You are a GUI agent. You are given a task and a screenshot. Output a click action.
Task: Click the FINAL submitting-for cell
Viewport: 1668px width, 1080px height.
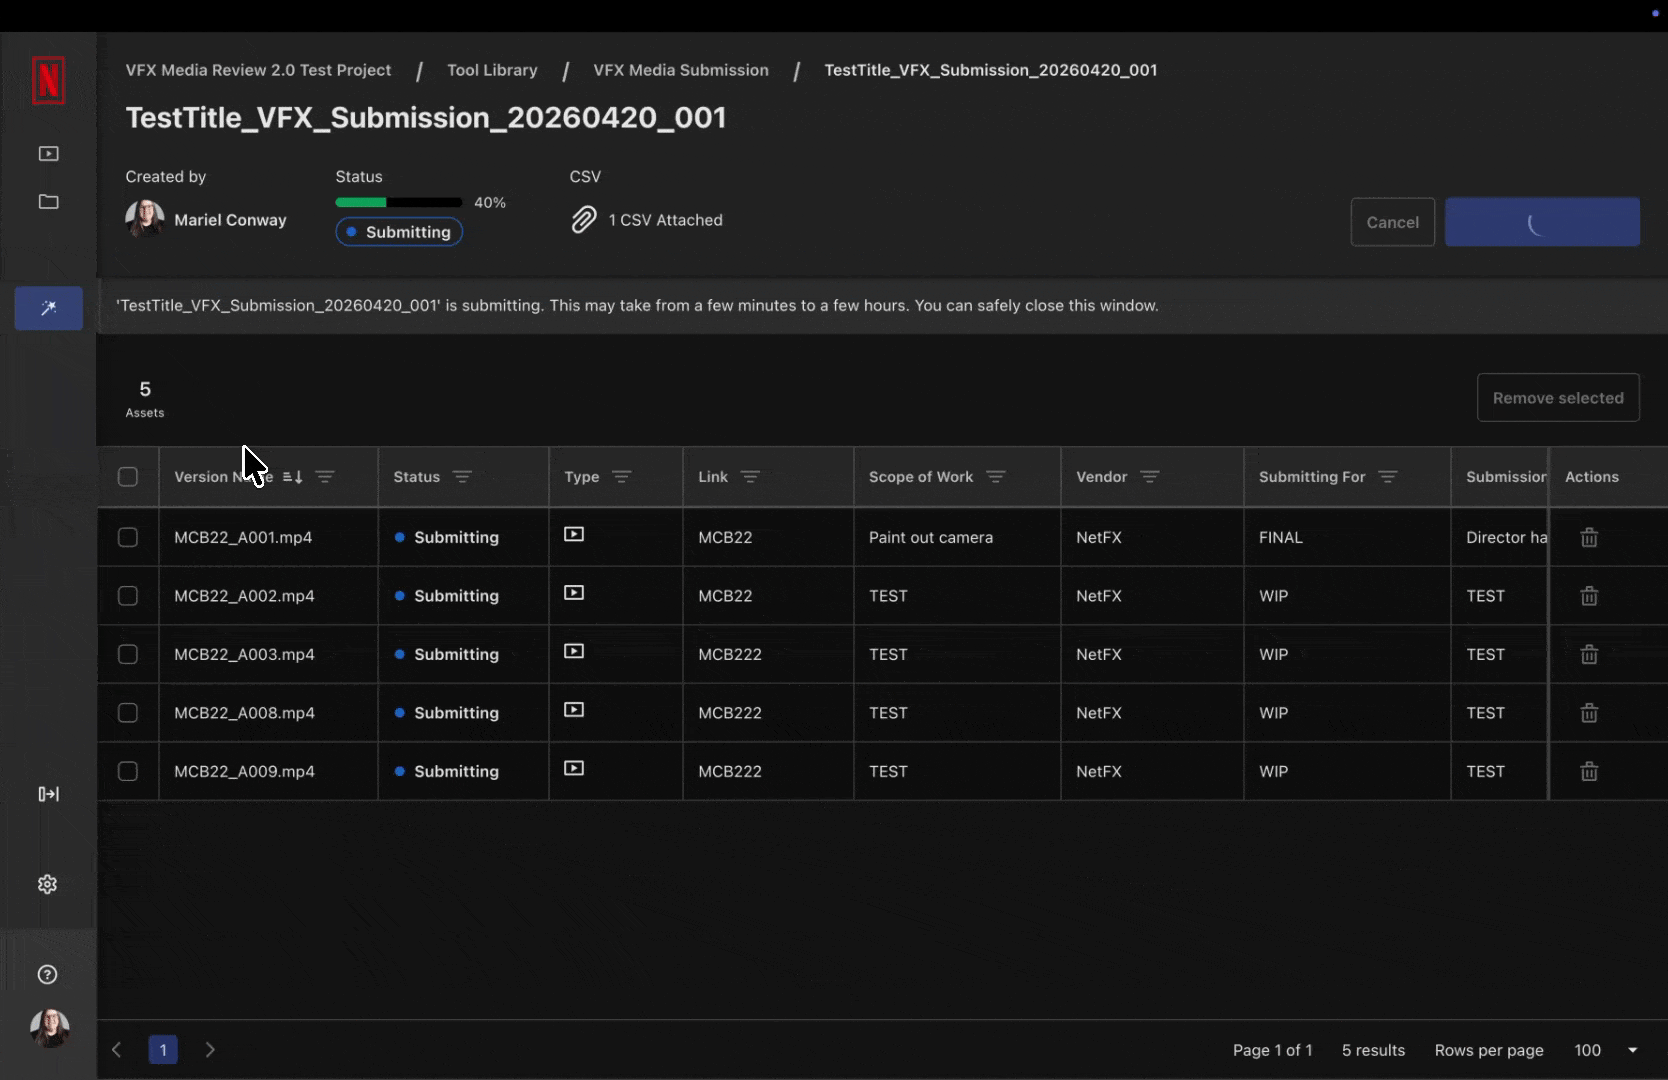[x=1281, y=538]
